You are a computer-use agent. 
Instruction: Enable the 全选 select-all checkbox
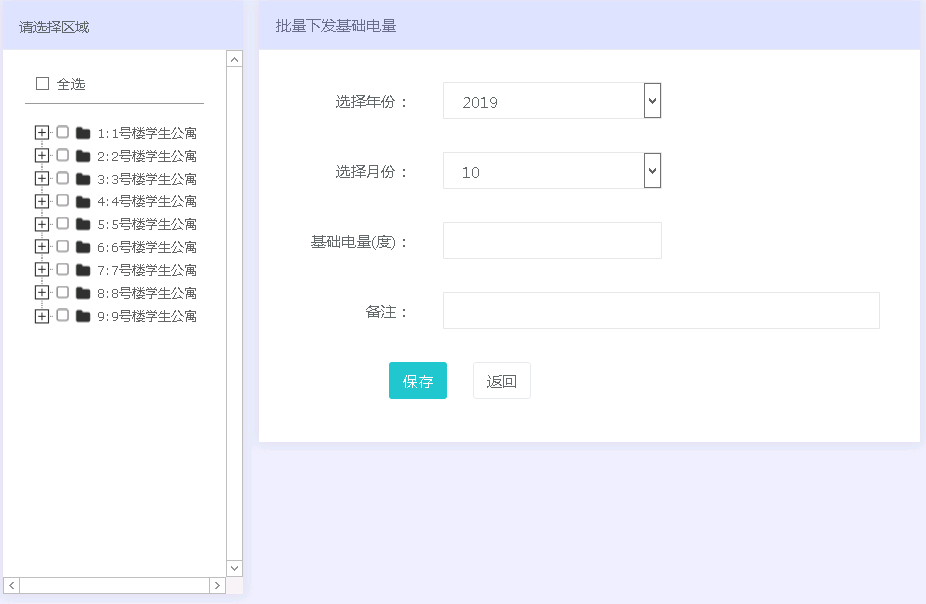(x=42, y=84)
